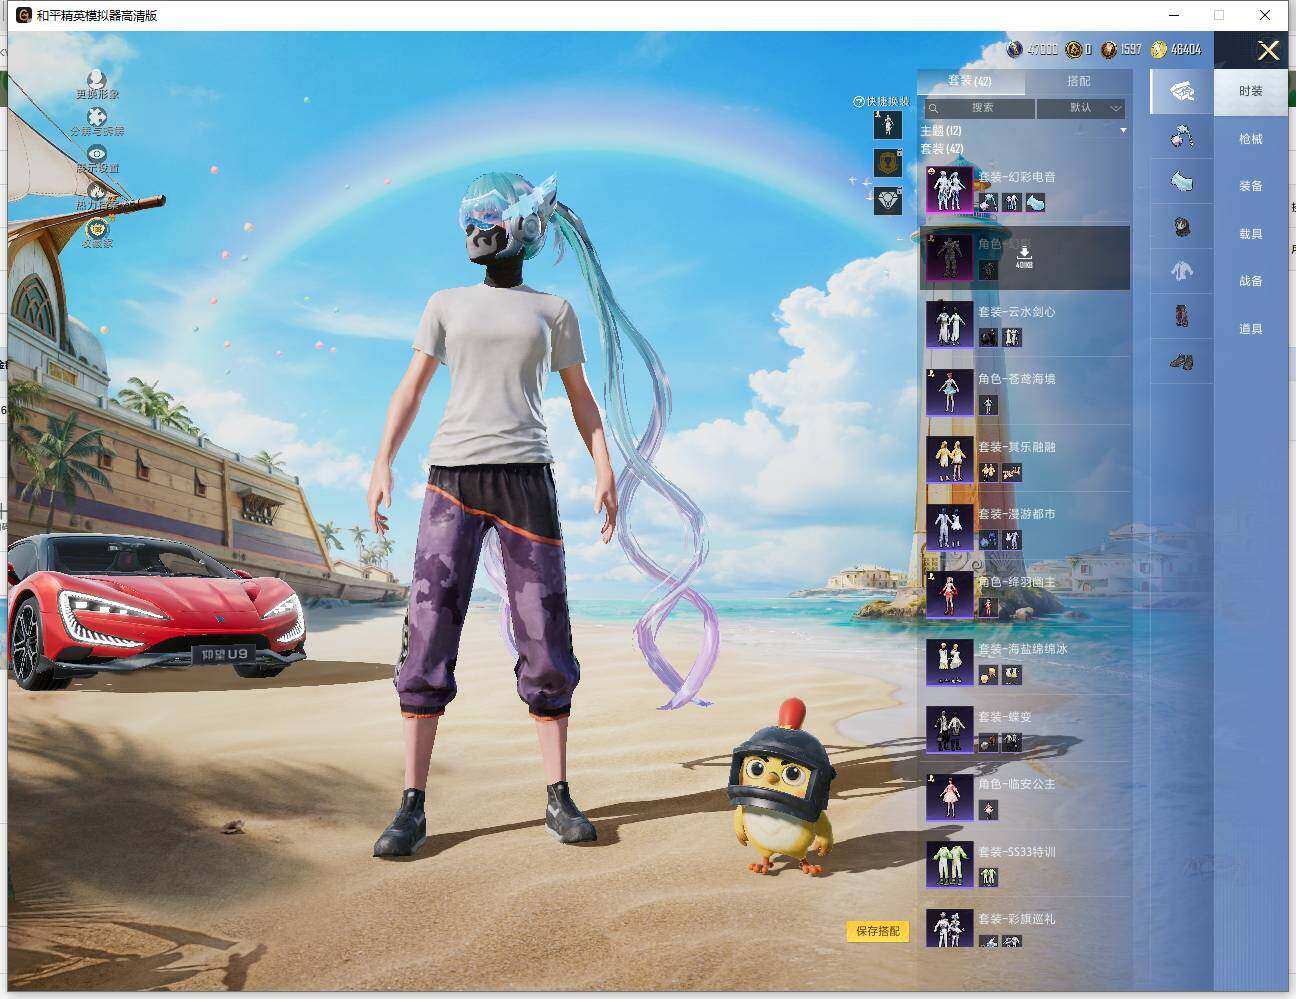Collapse the 主题(12) section arrow

1123,131
